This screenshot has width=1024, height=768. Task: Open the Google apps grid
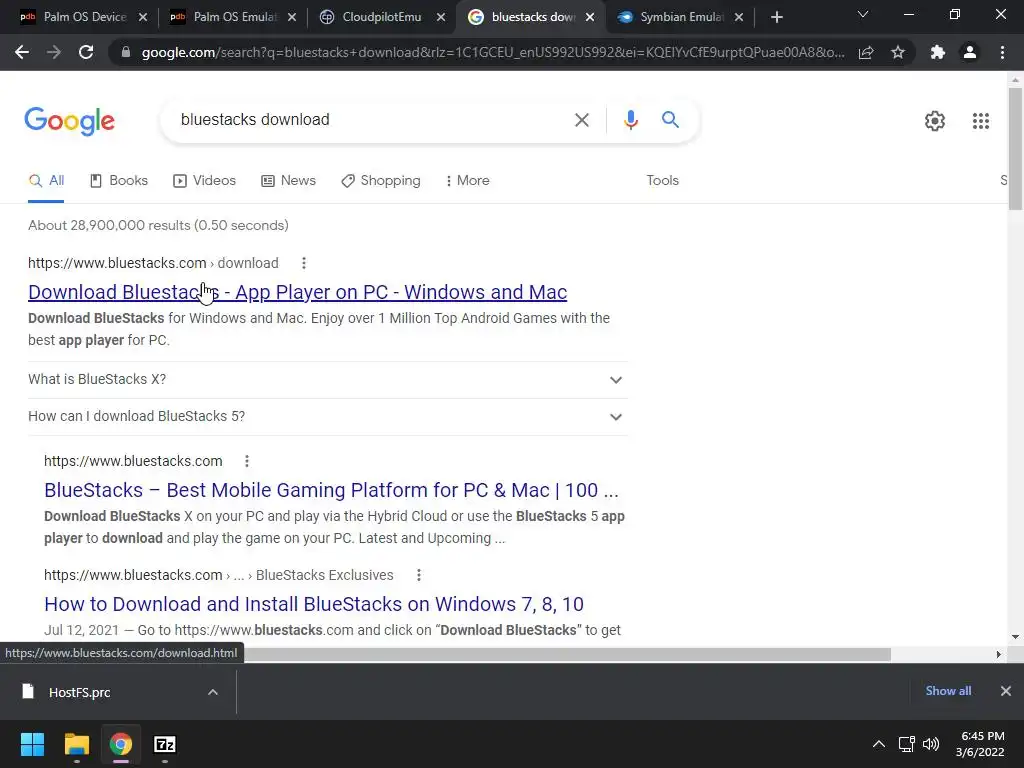pos(980,121)
